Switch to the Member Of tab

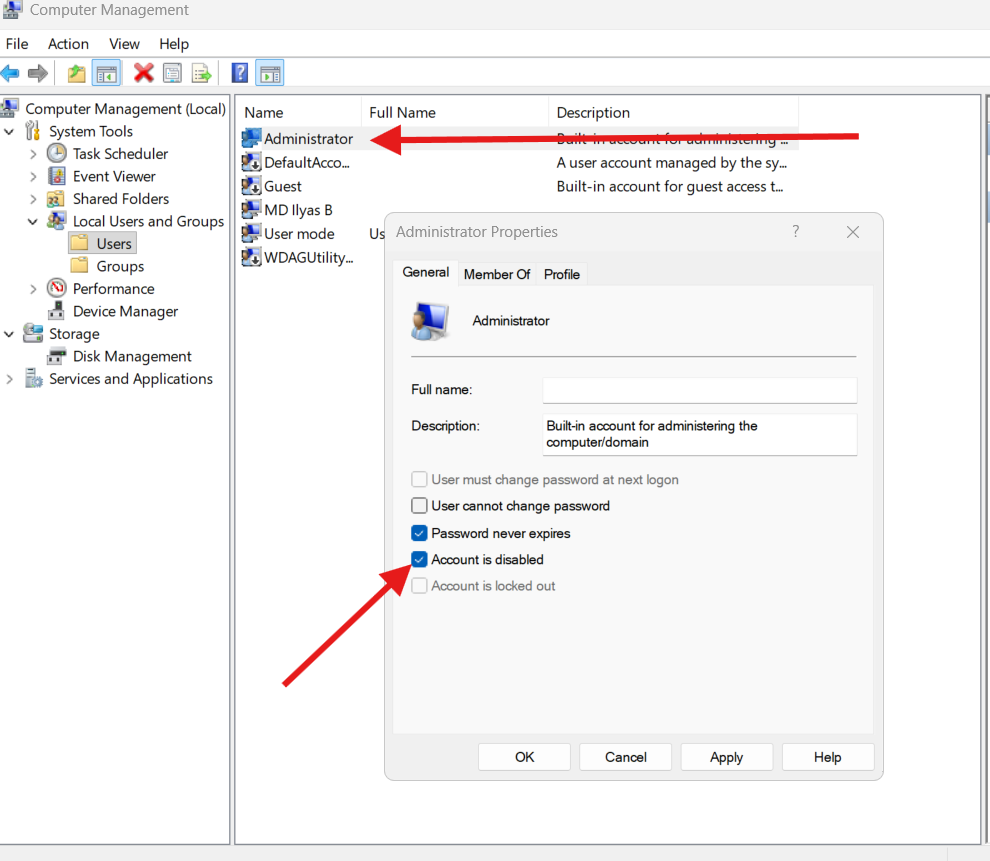(x=497, y=273)
